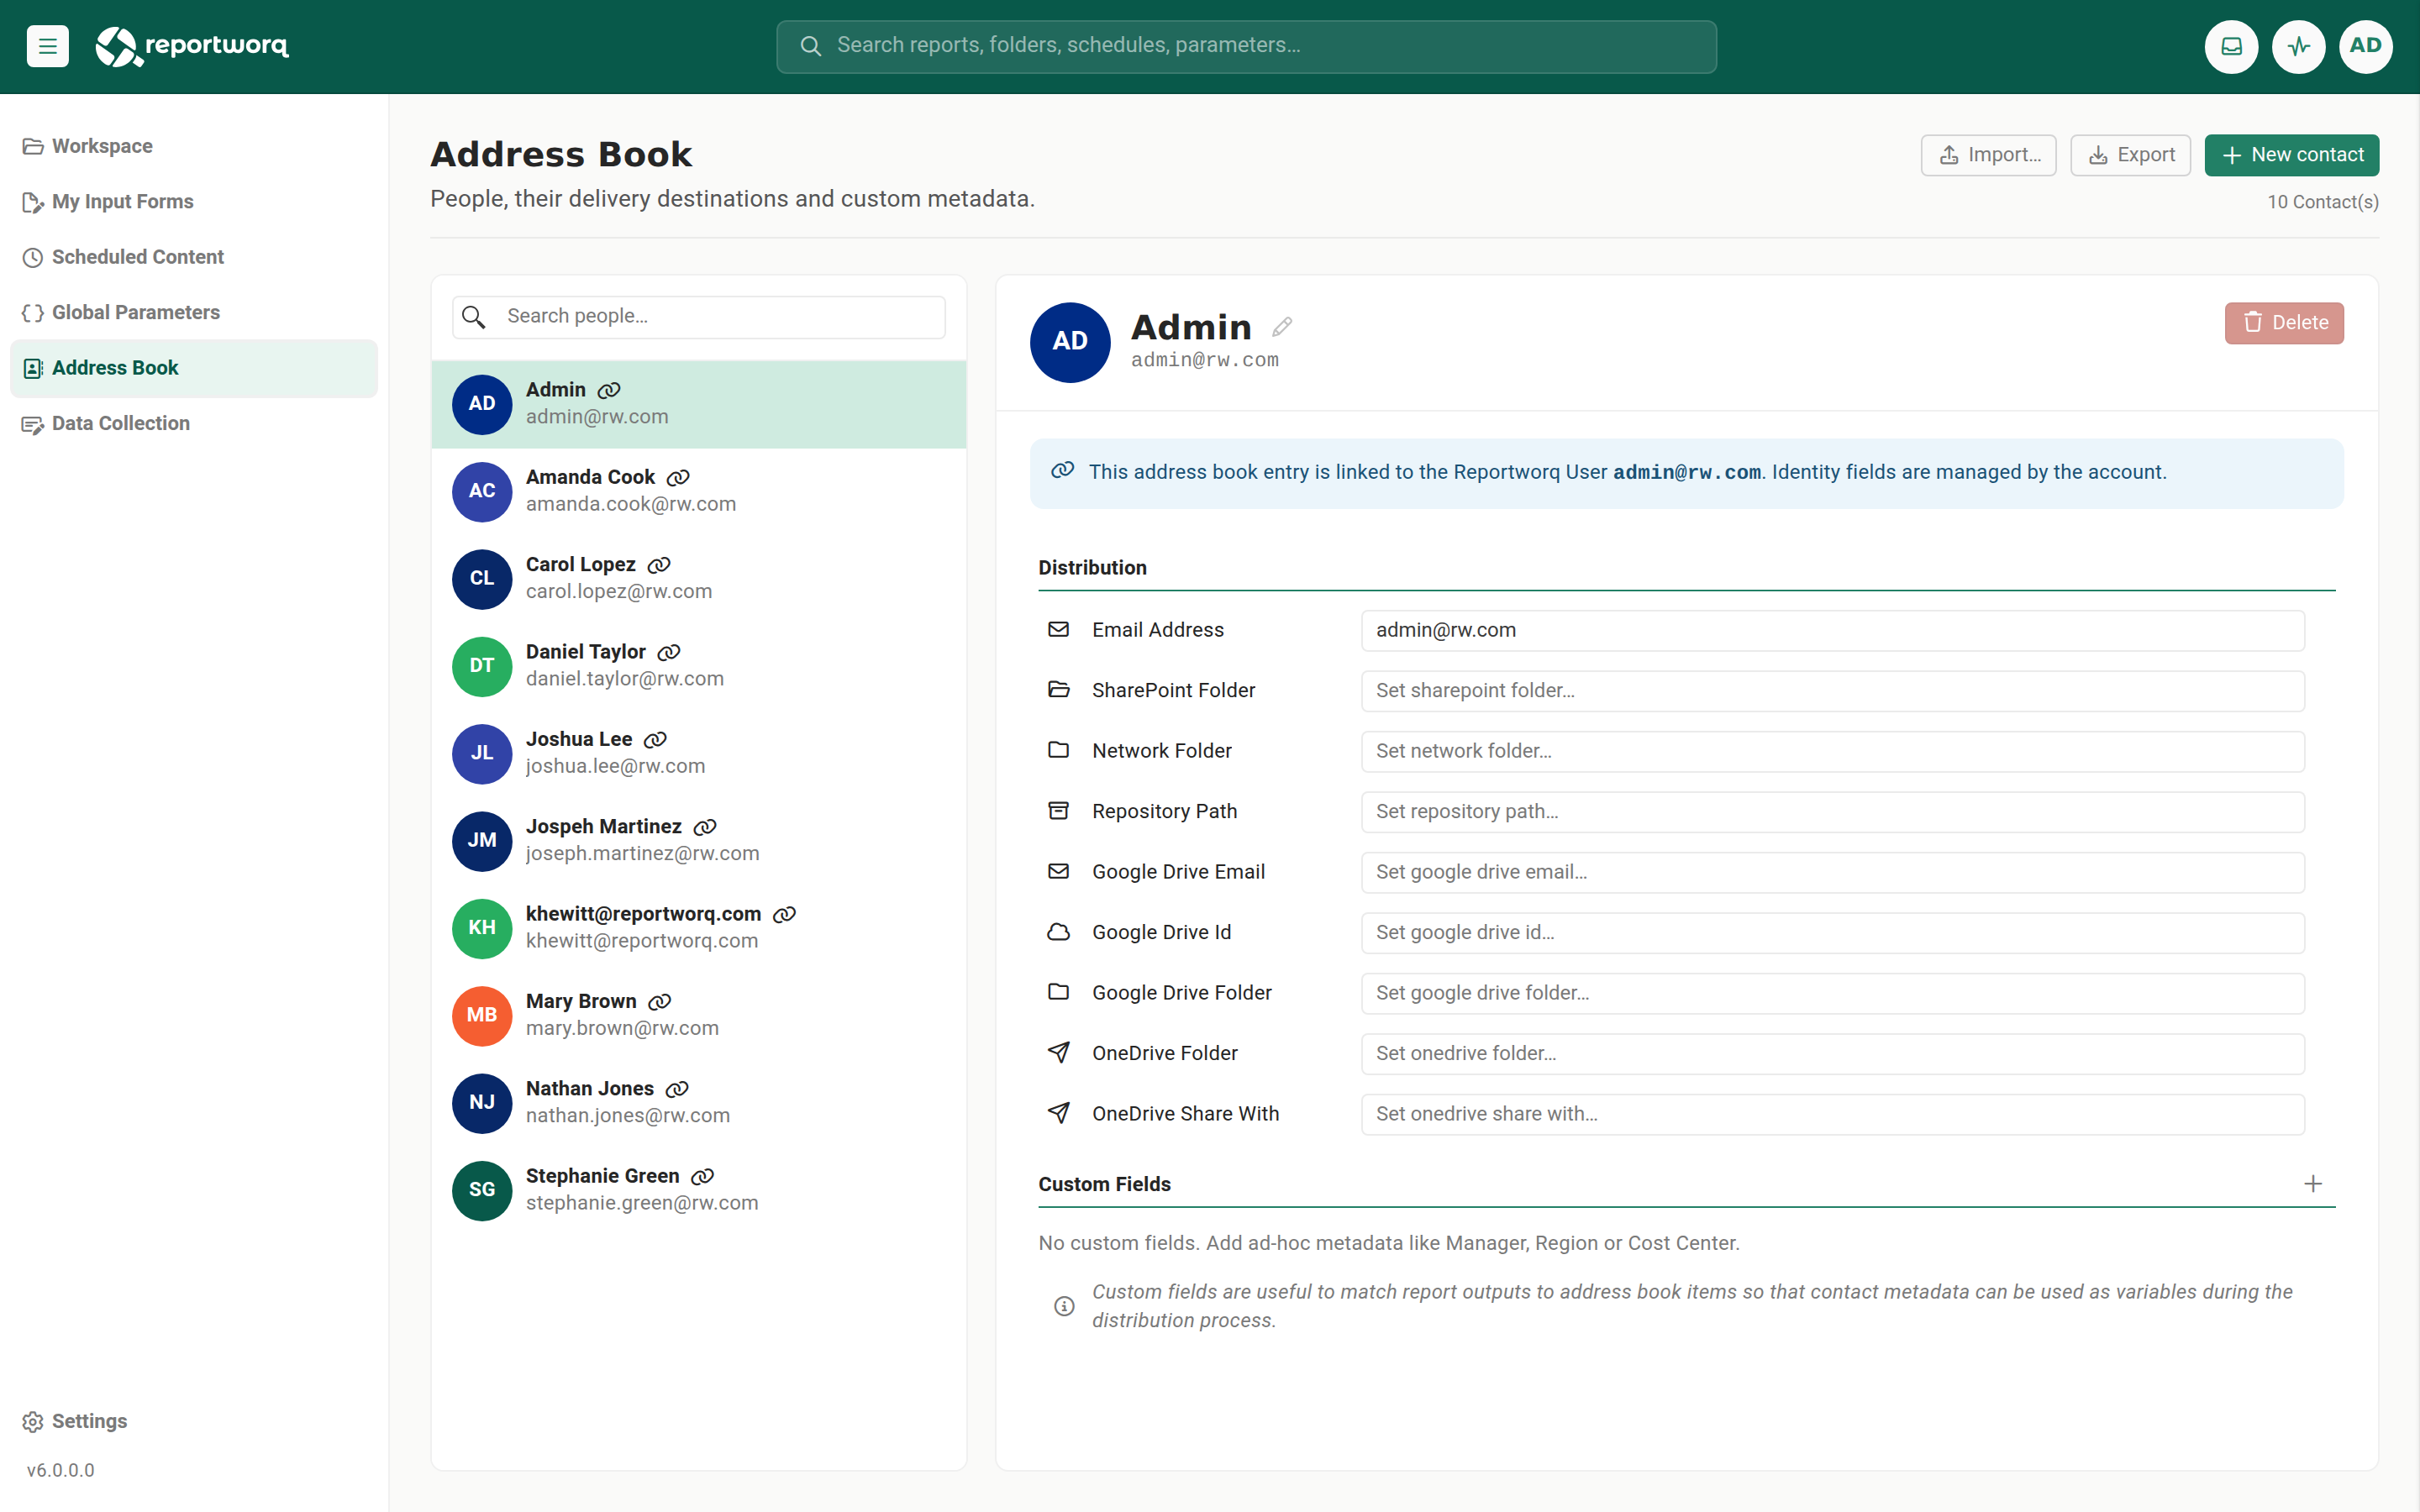Go to Scheduled Content

(194, 257)
